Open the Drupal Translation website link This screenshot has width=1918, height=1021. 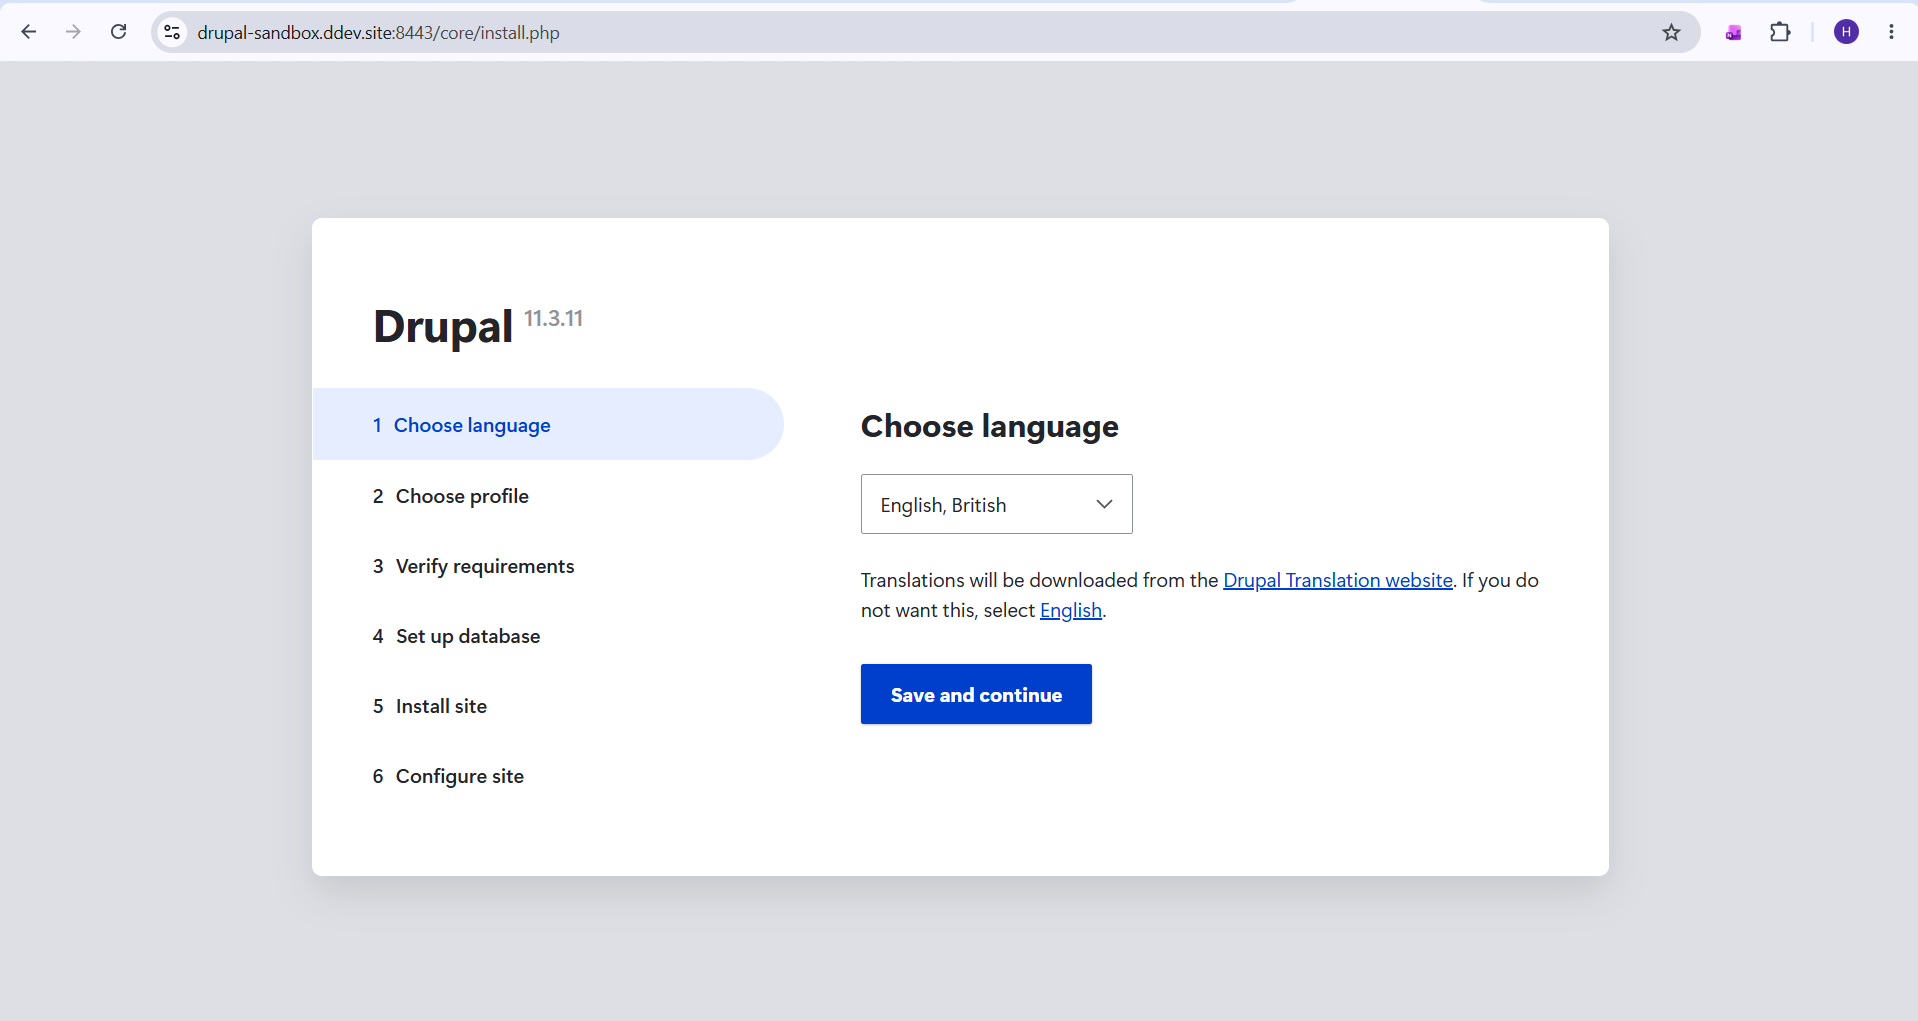(1337, 580)
